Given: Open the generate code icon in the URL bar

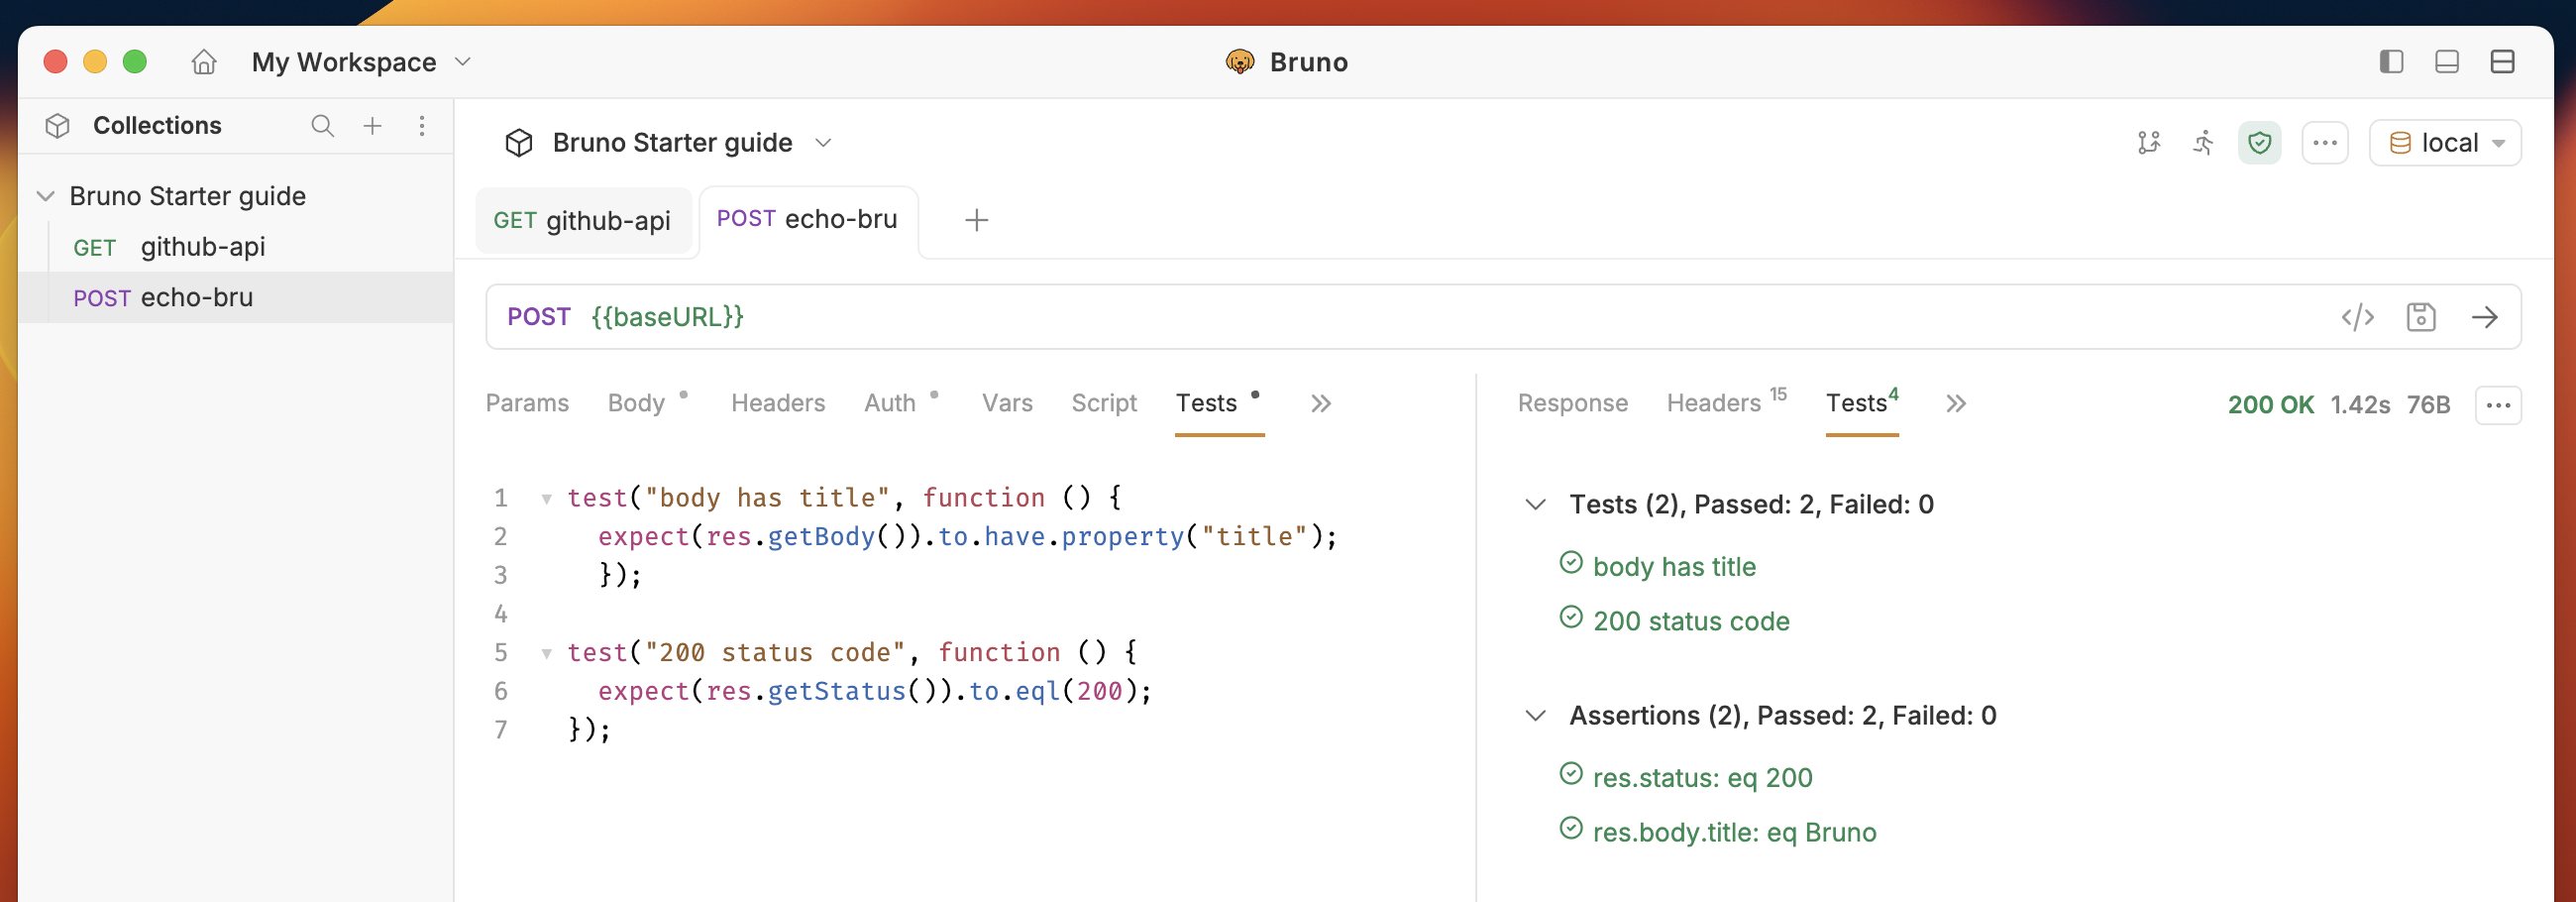Looking at the screenshot, I should (x=2357, y=317).
